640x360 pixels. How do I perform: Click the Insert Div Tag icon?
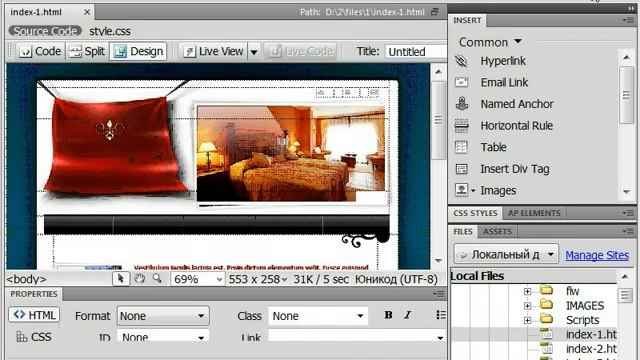click(461, 169)
